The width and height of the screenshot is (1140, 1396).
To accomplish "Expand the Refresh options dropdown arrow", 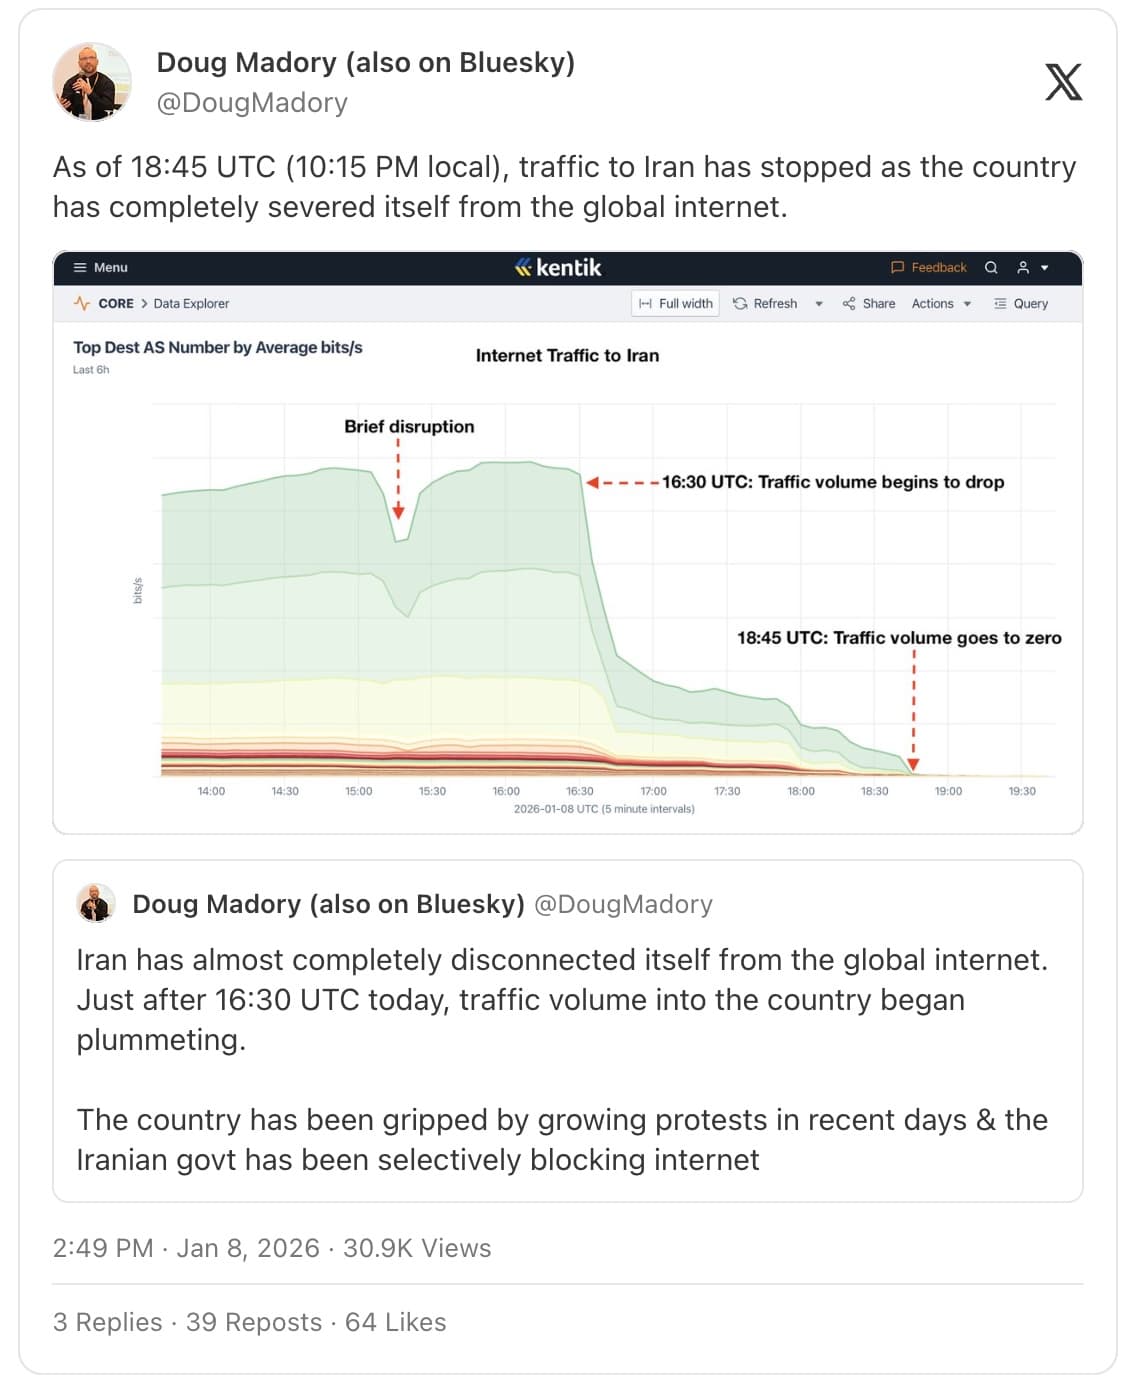I will [x=819, y=304].
